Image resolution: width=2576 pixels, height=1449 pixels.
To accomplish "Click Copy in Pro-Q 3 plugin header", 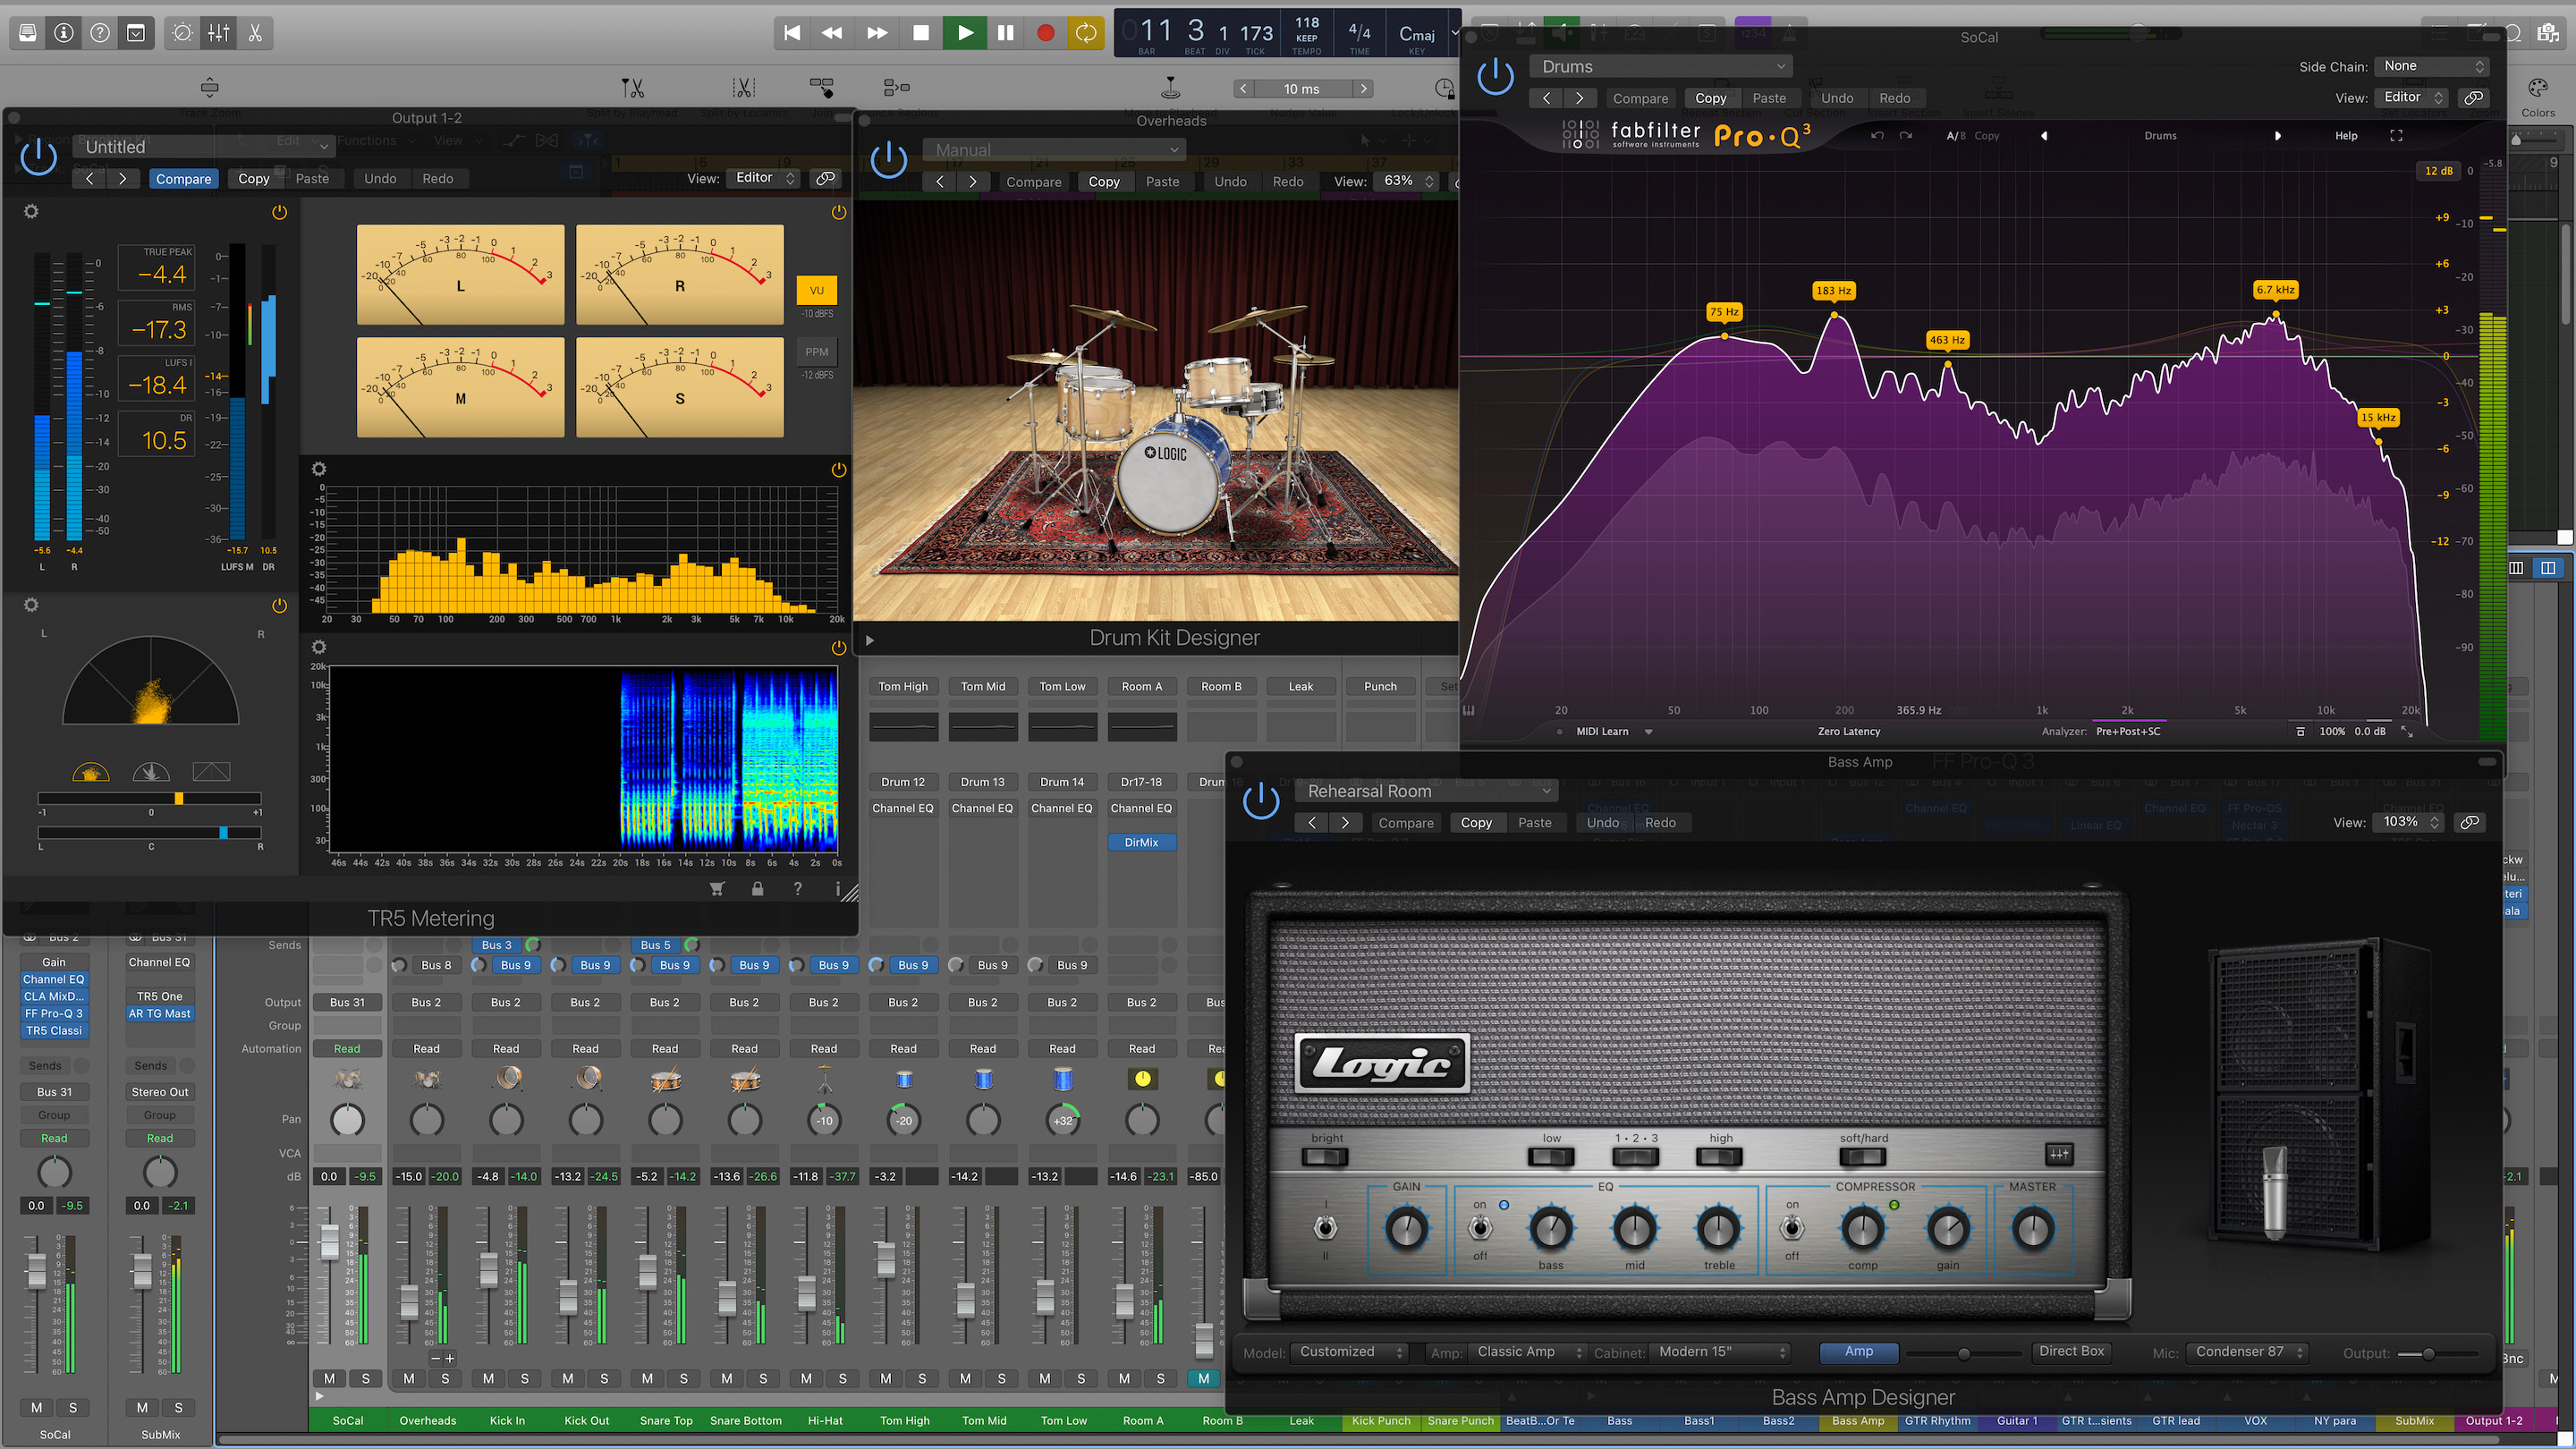I will click(x=1710, y=98).
